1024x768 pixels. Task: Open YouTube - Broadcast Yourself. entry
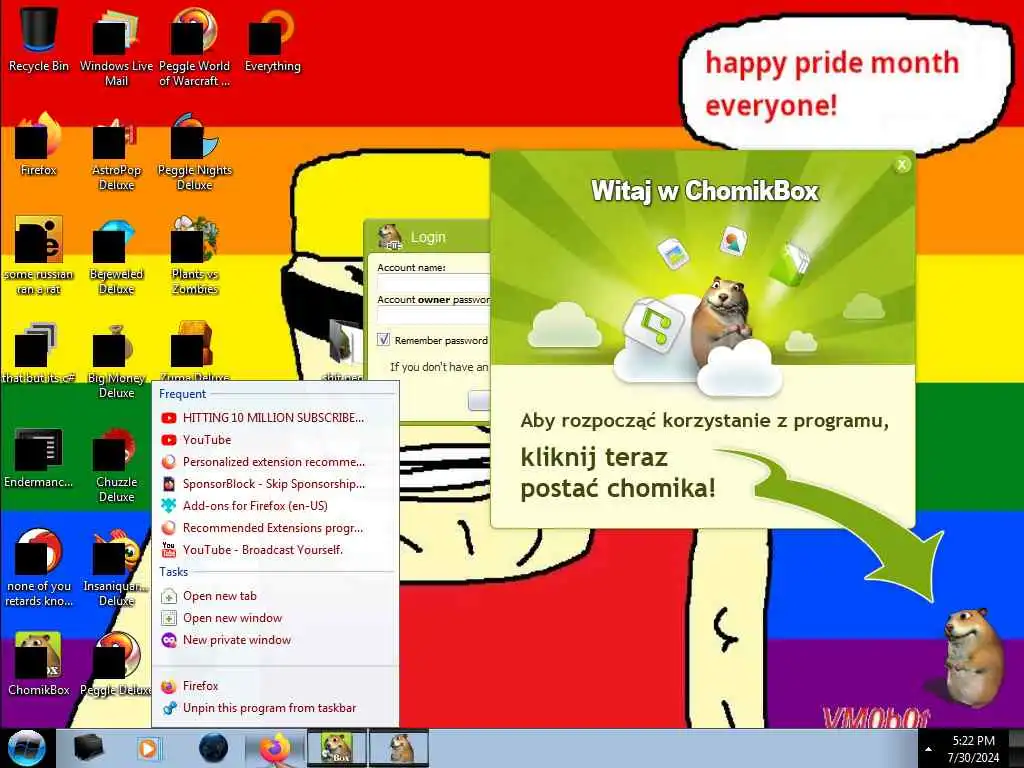pyautogui.click(x=275, y=550)
